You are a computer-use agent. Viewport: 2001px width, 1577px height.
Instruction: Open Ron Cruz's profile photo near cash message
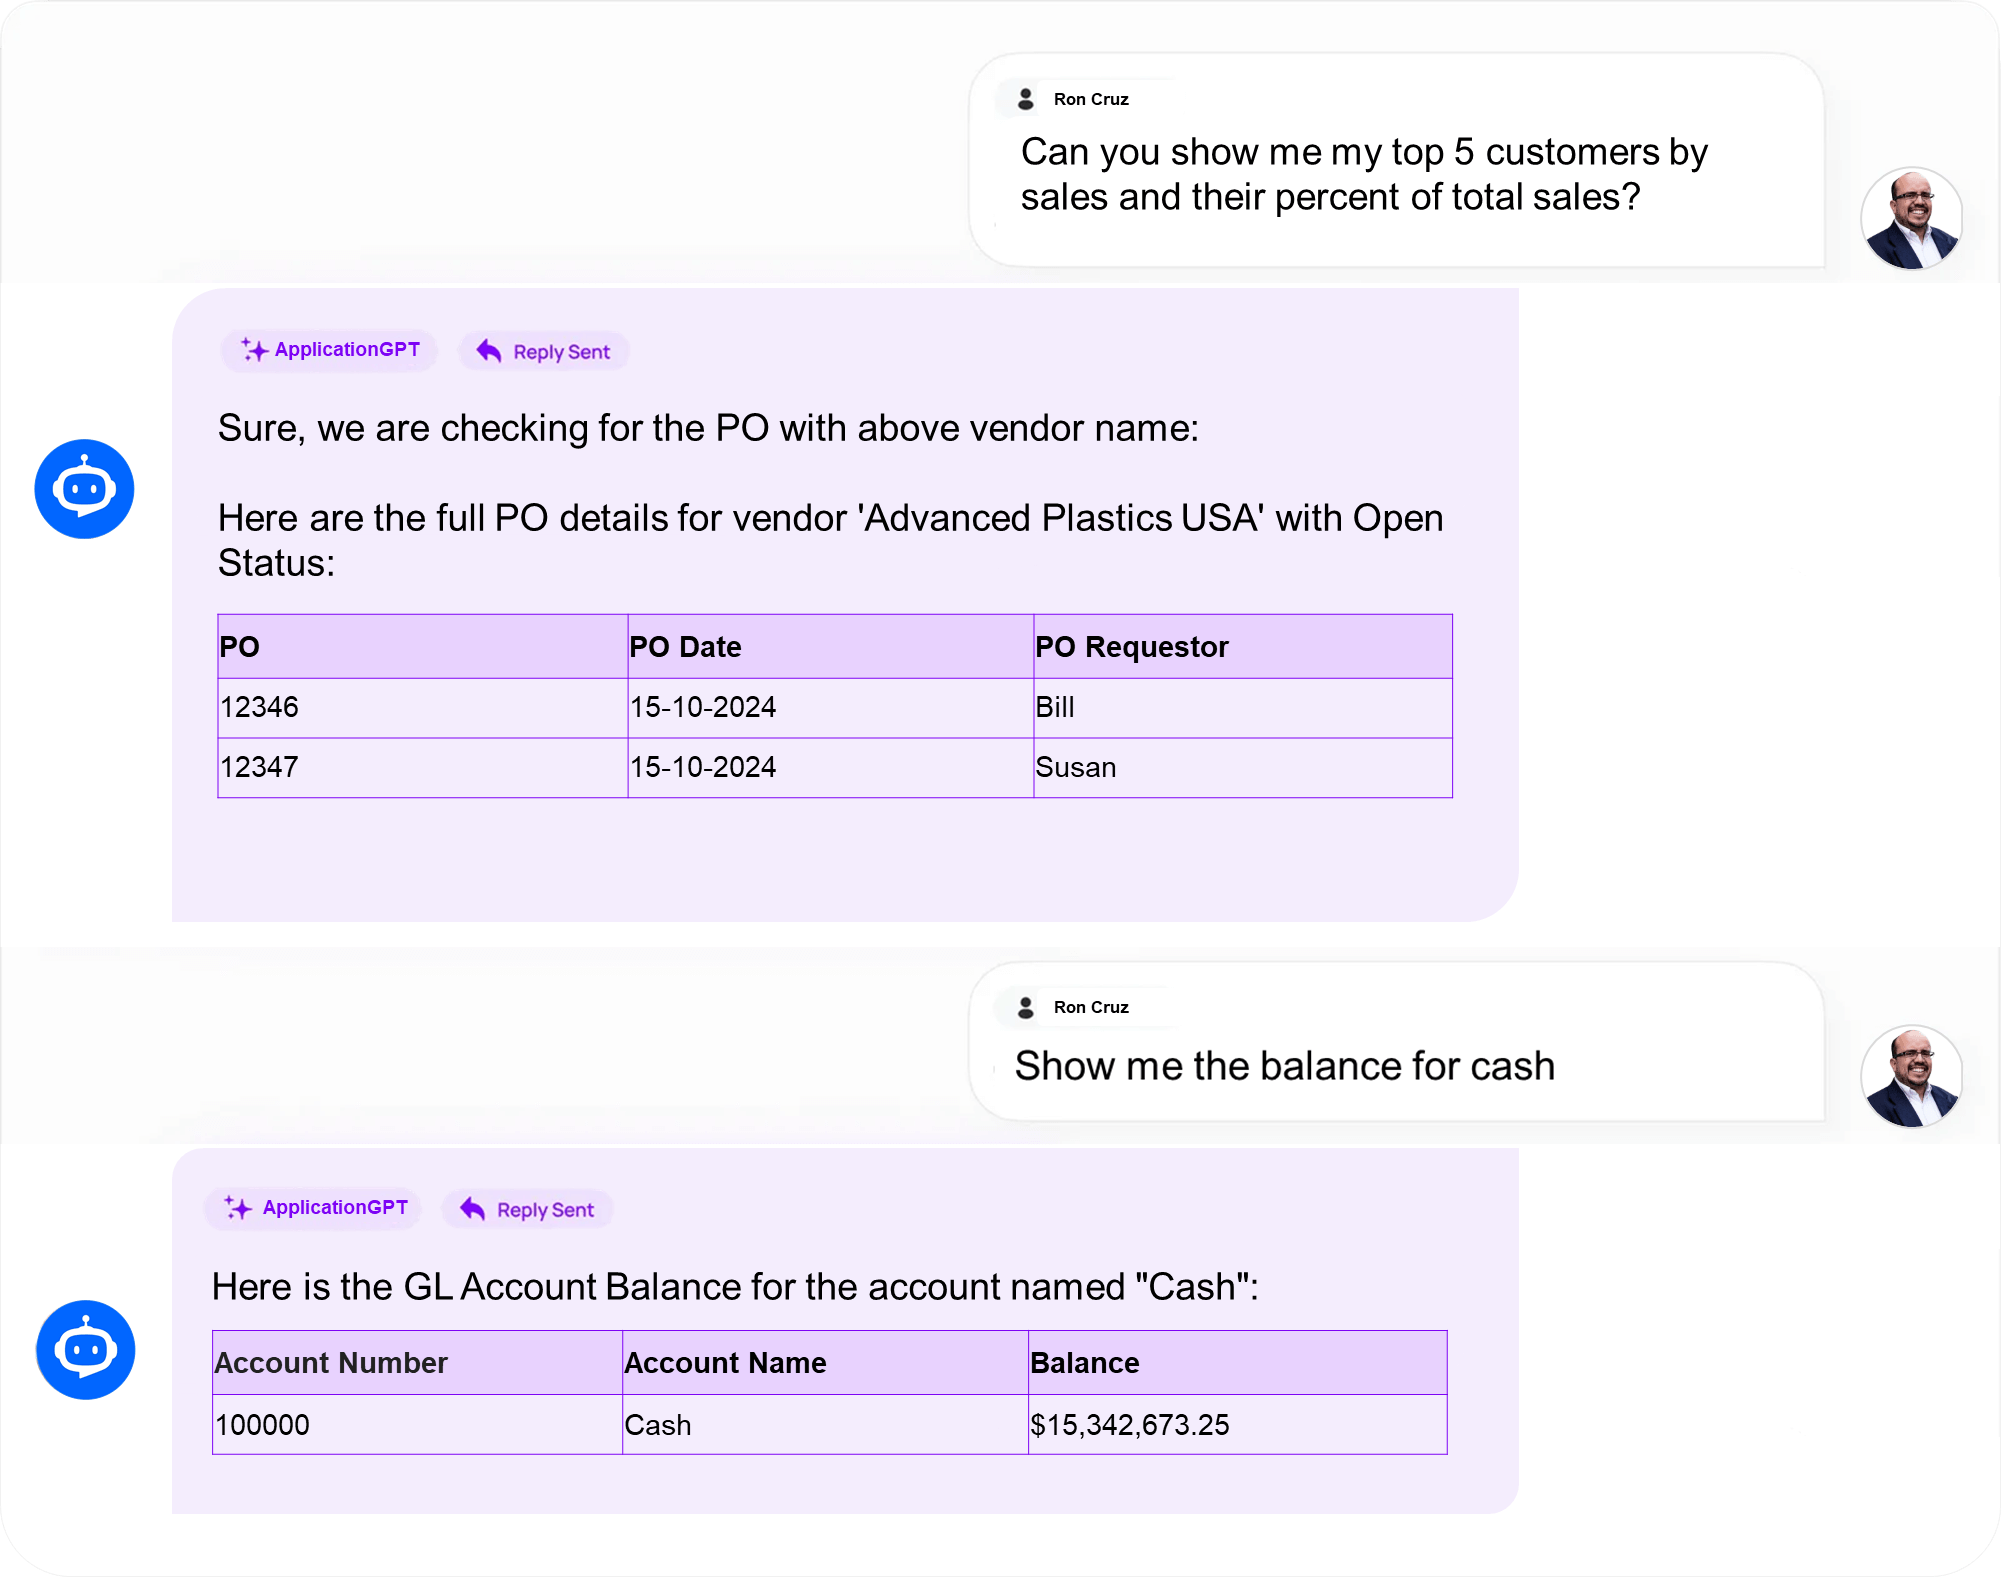tap(1910, 1076)
